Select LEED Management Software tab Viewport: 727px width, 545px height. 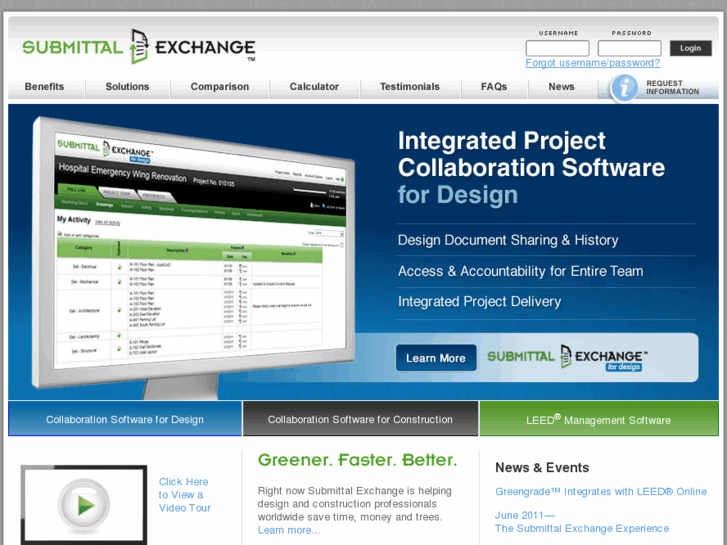(599, 419)
